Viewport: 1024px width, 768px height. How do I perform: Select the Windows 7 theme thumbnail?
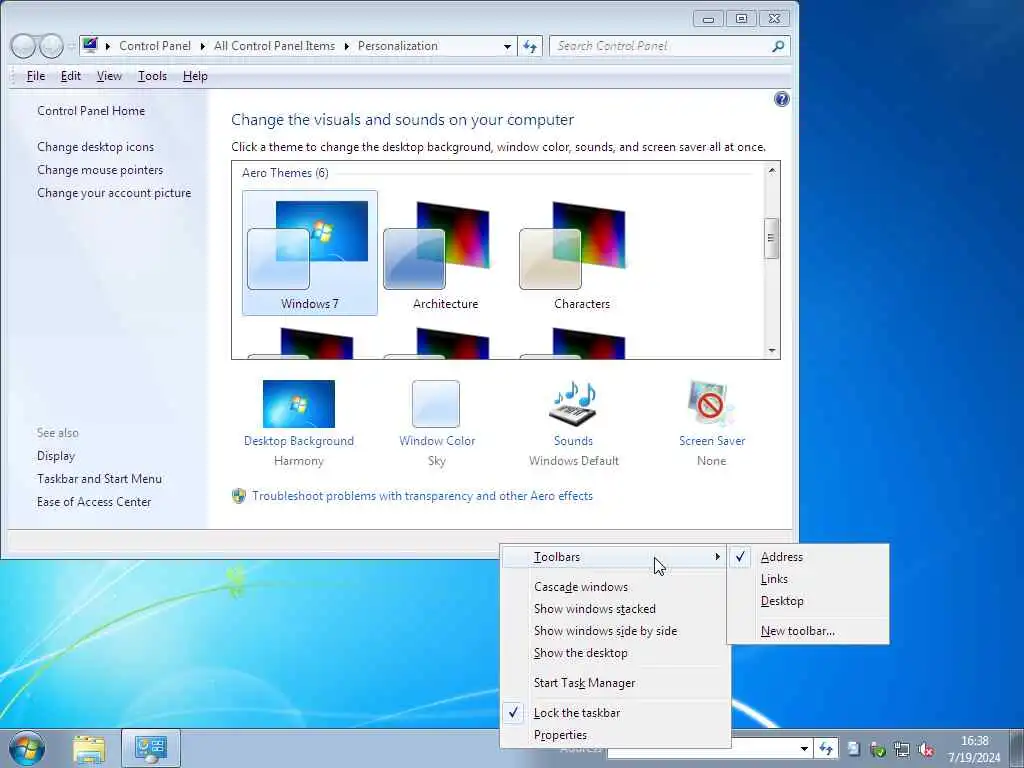(310, 253)
